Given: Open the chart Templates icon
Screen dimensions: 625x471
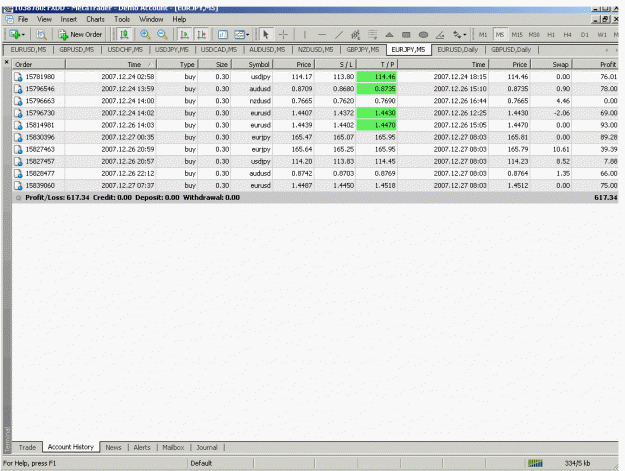Looking at the screenshot, I should pos(239,35).
